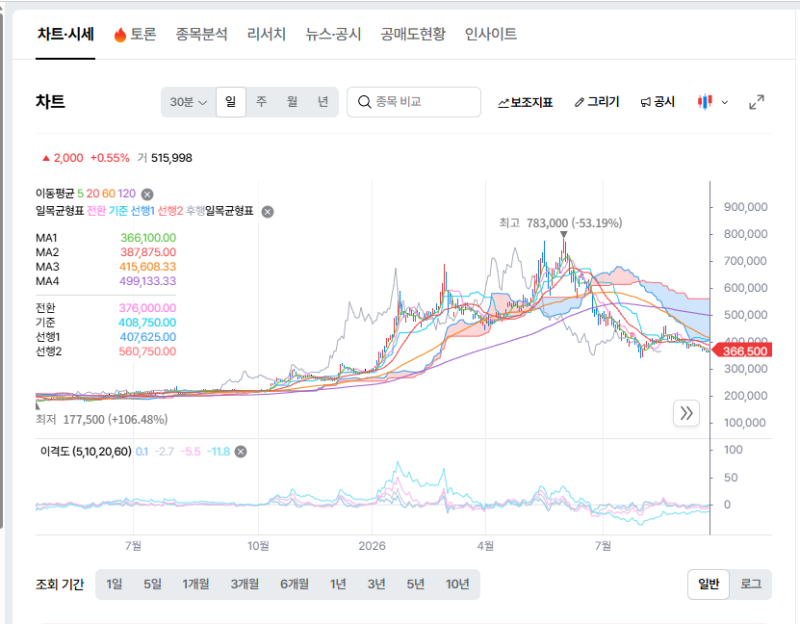Open the 공매도현황 tab

(x=413, y=34)
